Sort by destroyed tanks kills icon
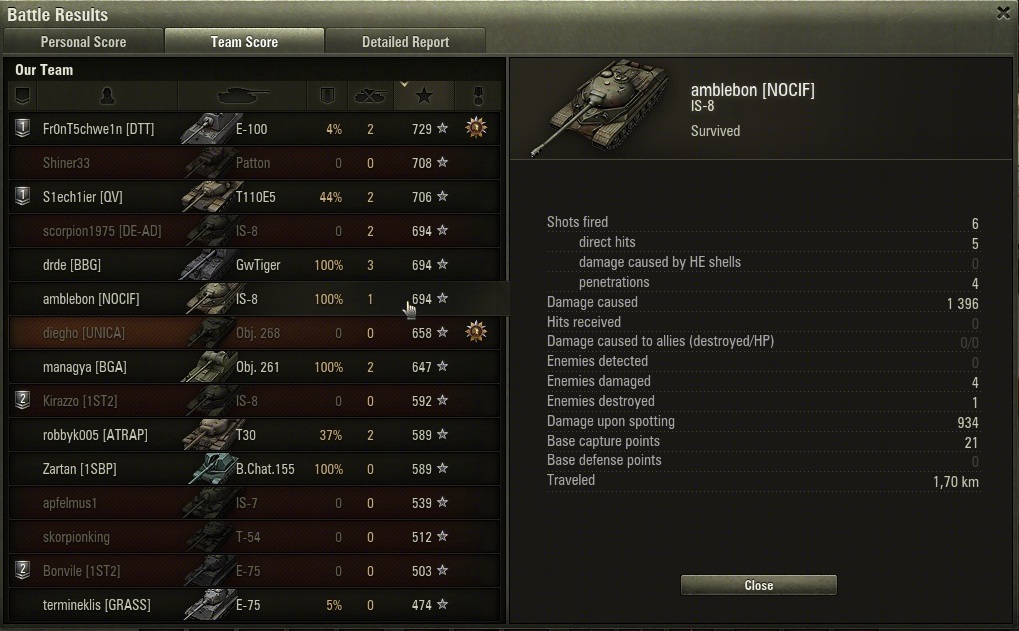The image size is (1019, 631). pyautogui.click(x=370, y=96)
